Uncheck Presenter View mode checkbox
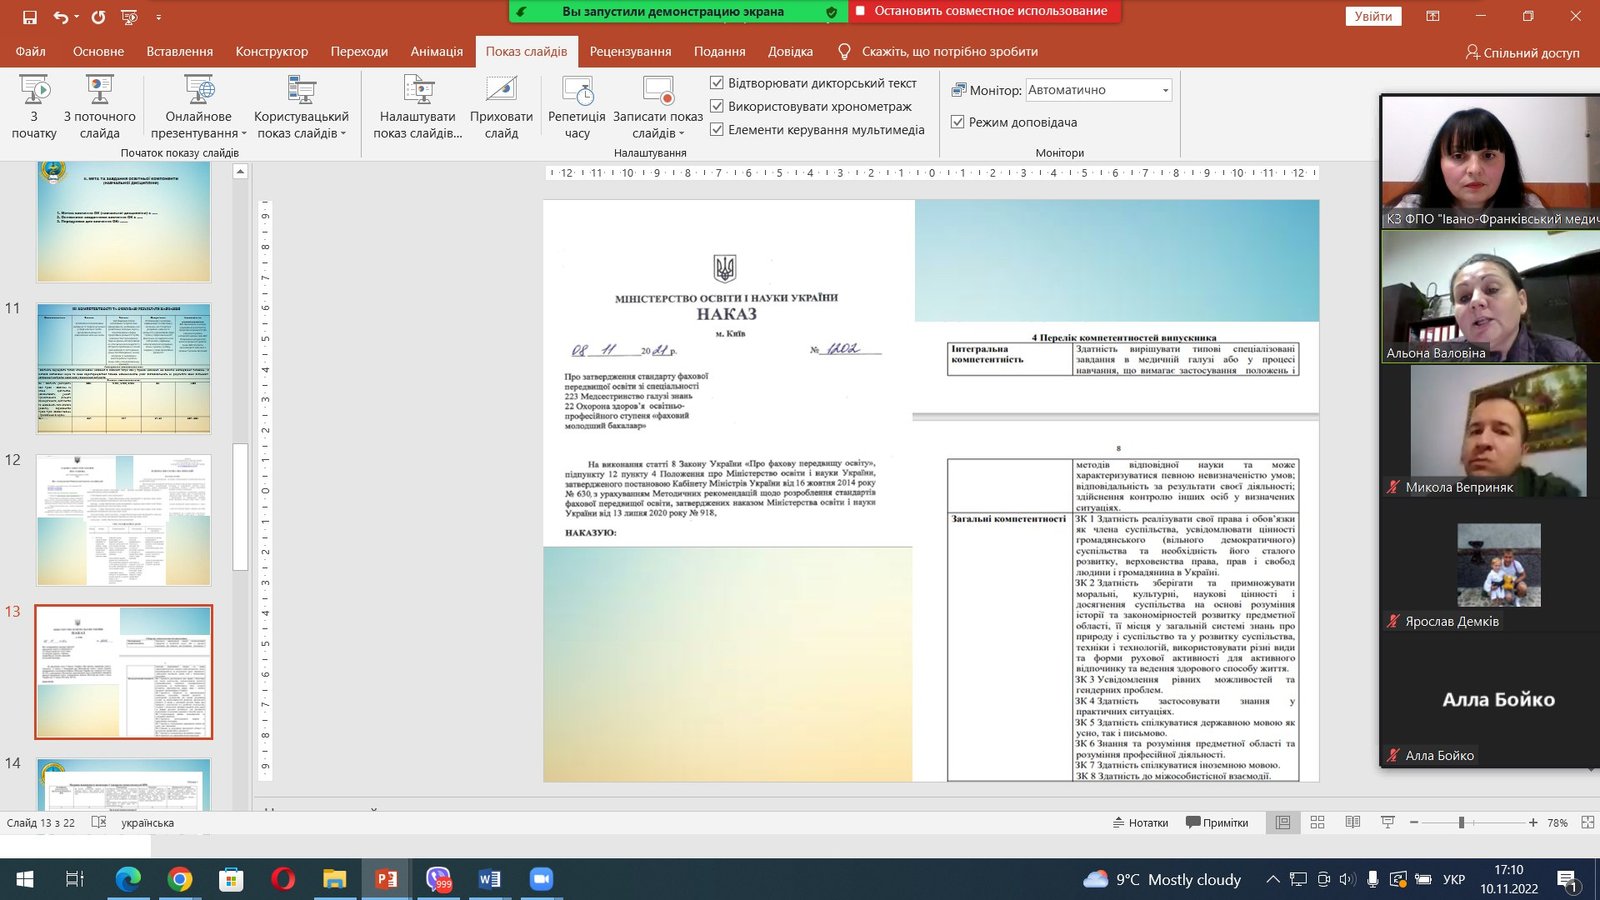The height and width of the screenshot is (900, 1600). [957, 122]
